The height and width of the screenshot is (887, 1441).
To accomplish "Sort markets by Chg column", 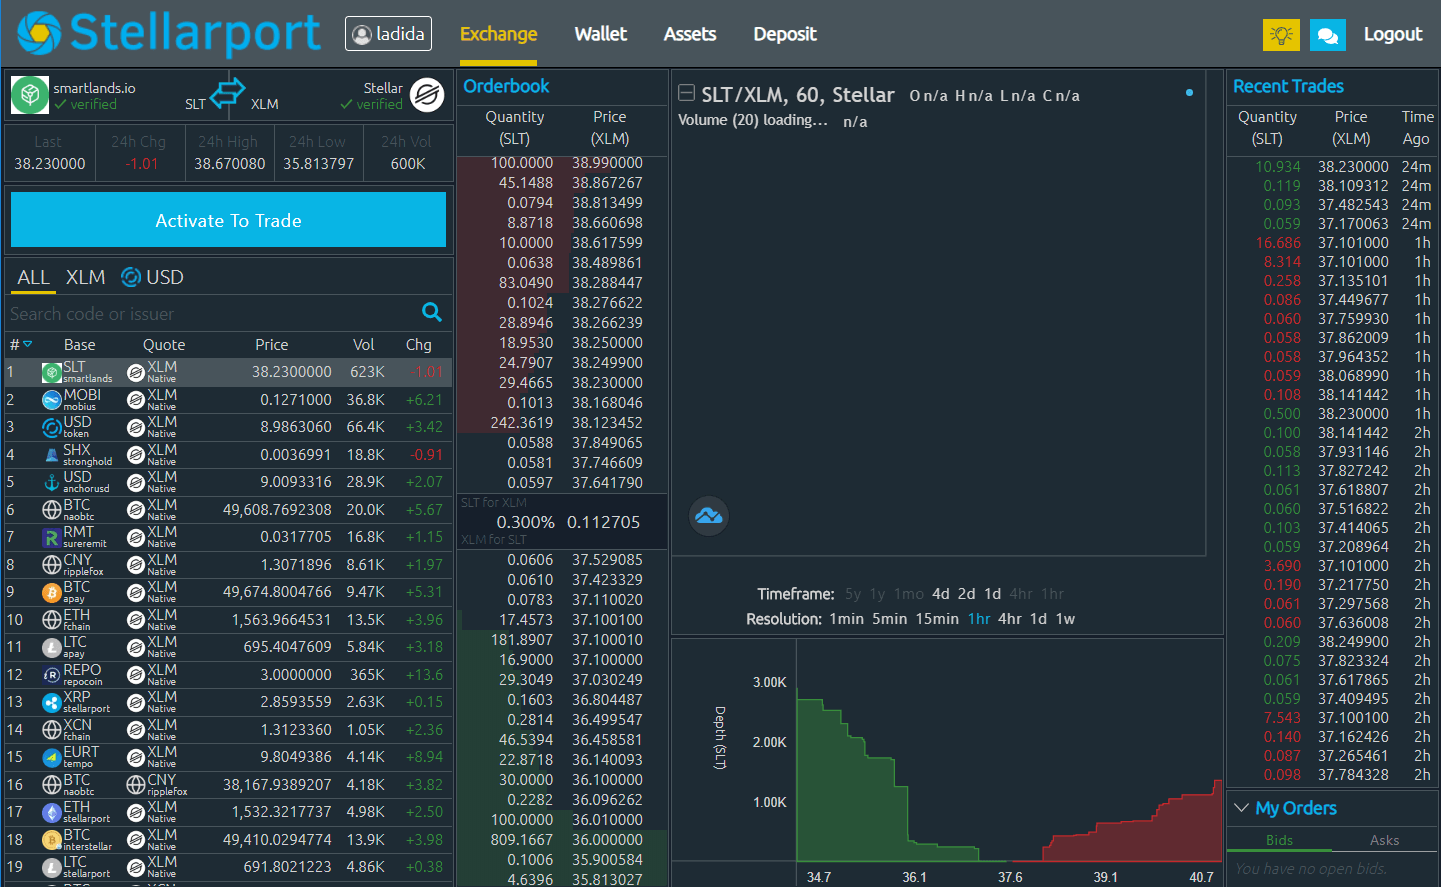I will pos(419,344).
